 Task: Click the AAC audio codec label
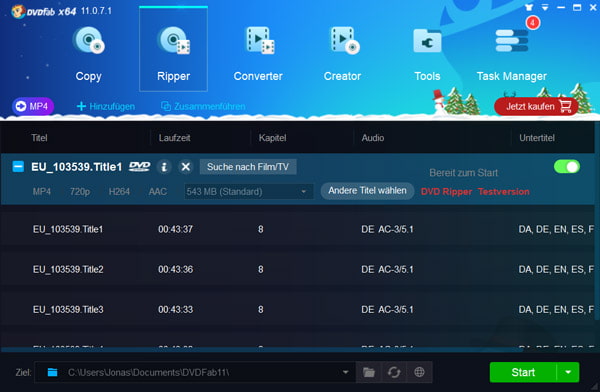(x=158, y=191)
